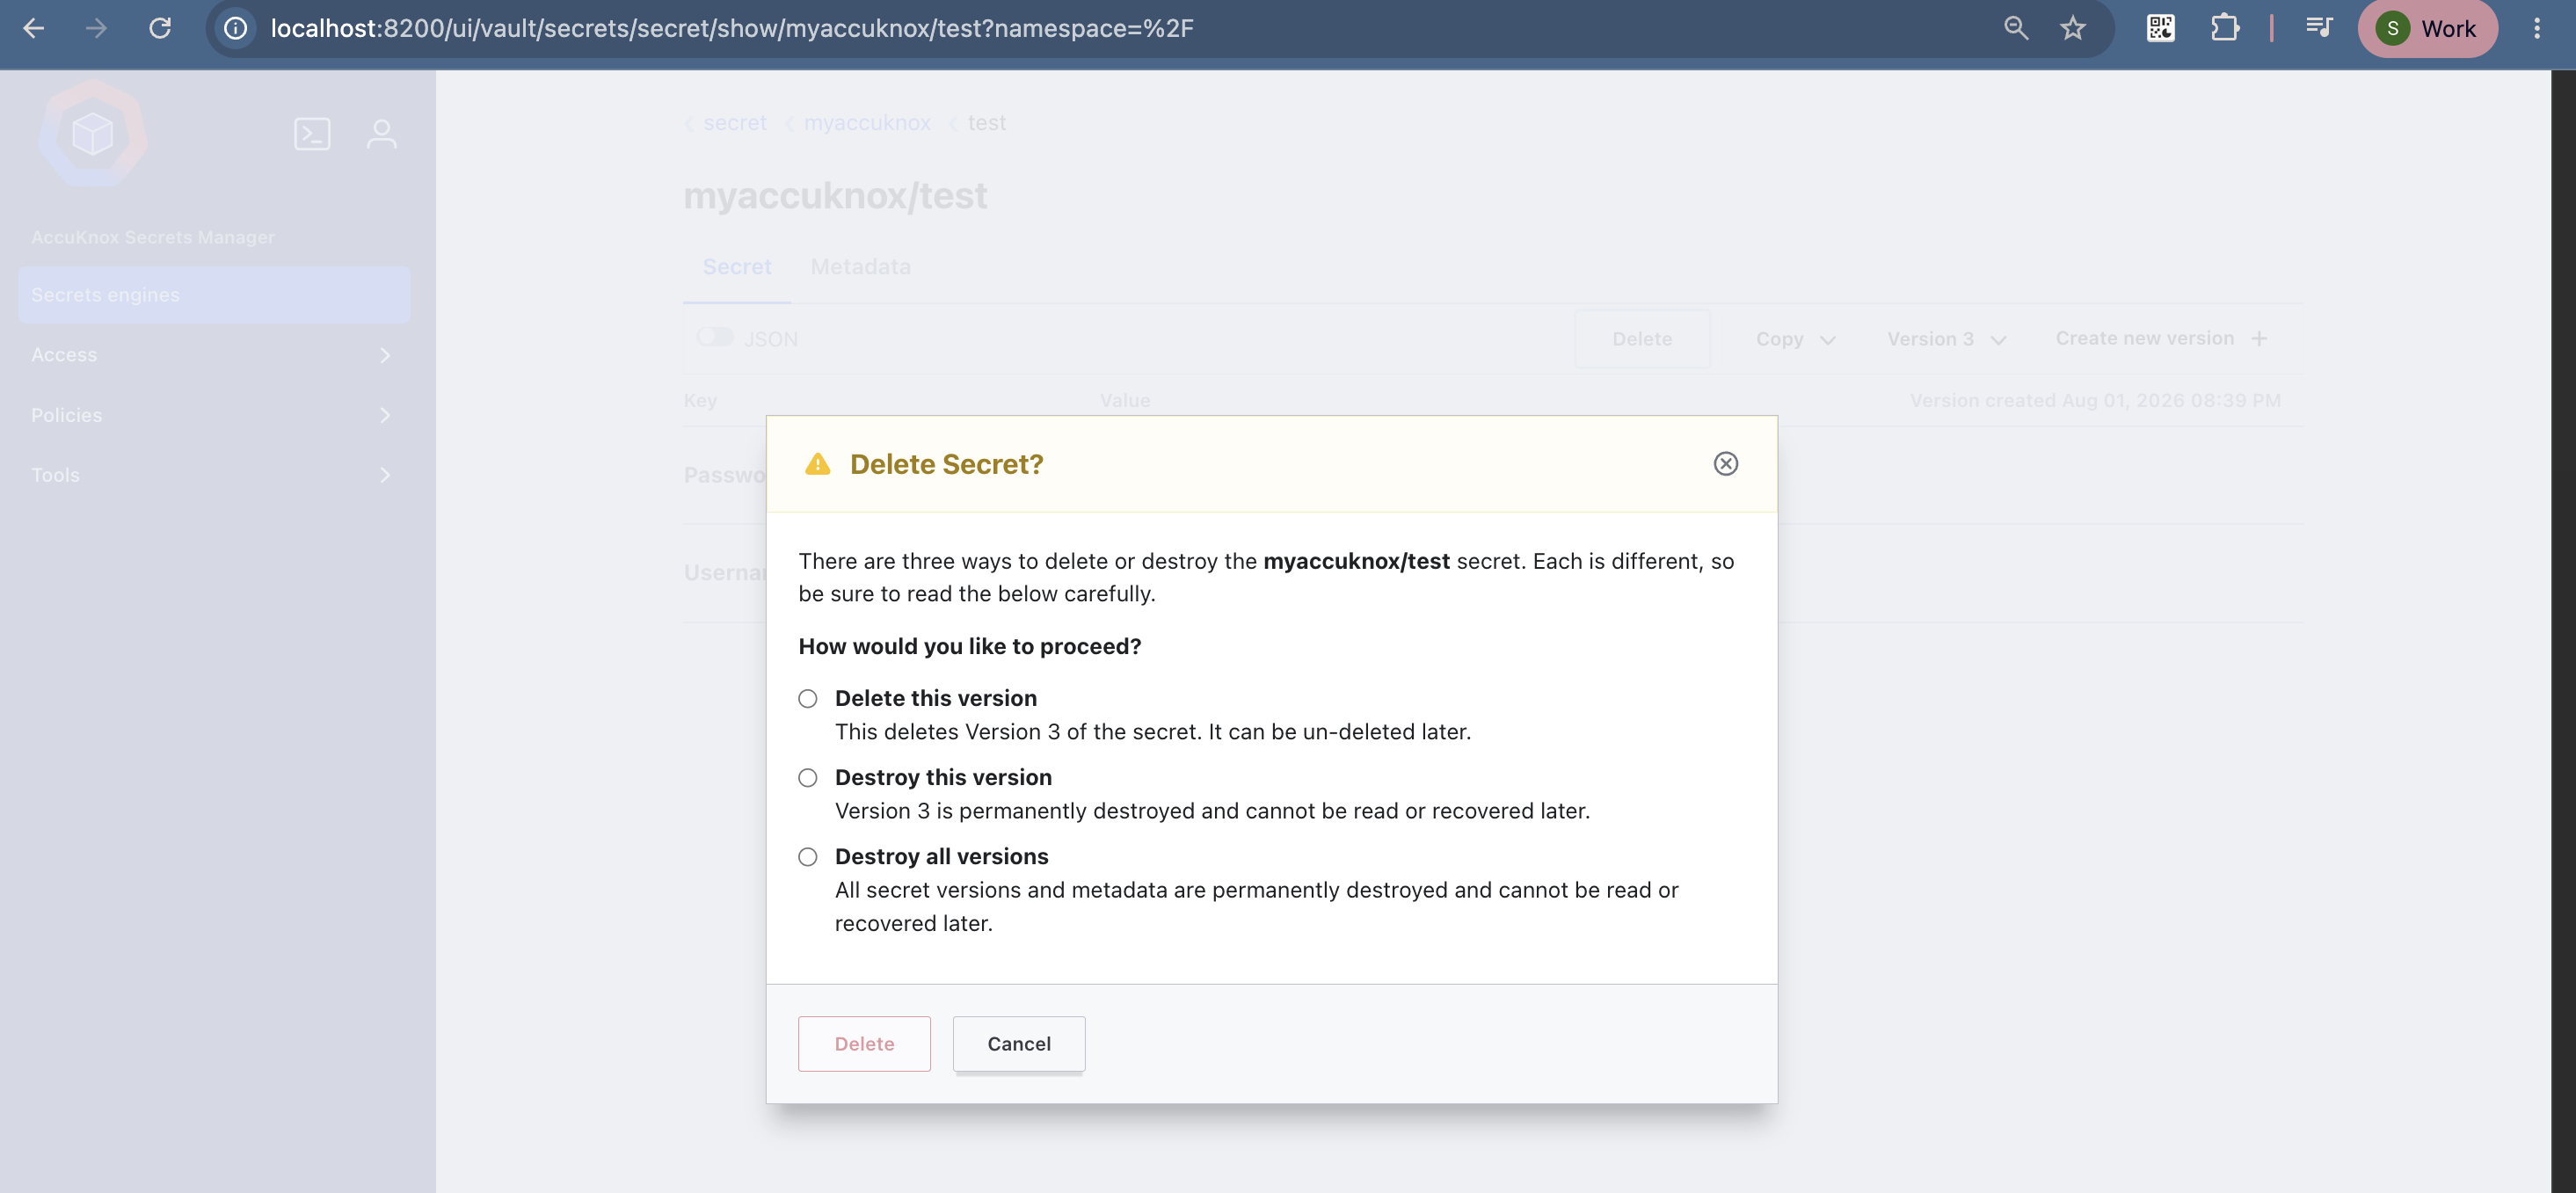Open the QR code extension icon

click(x=2160, y=28)
